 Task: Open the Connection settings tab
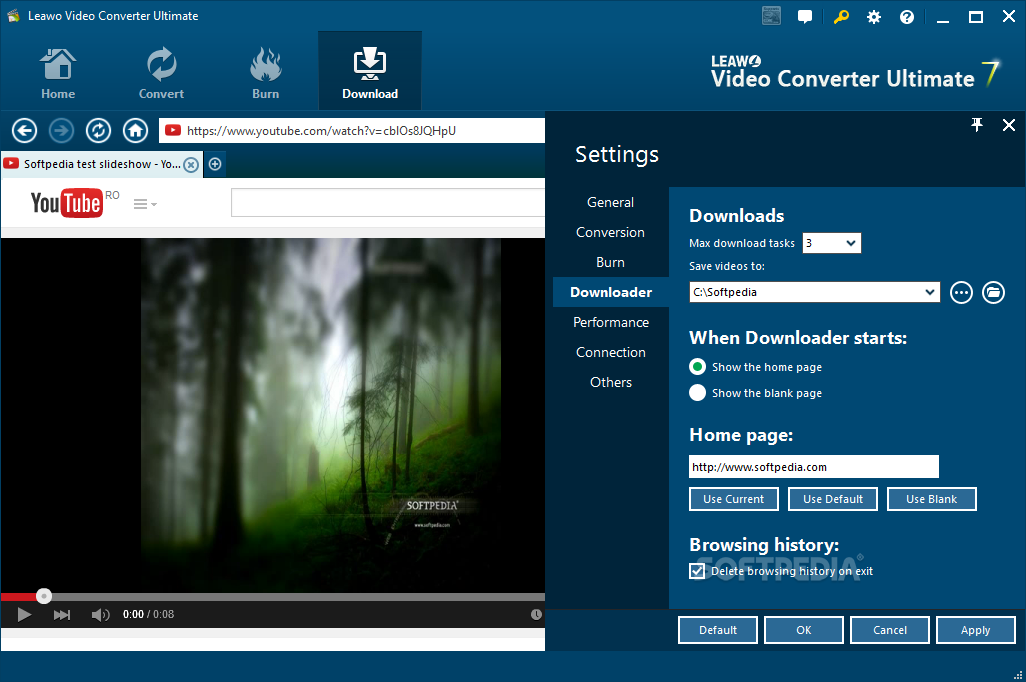pos(610,352)
